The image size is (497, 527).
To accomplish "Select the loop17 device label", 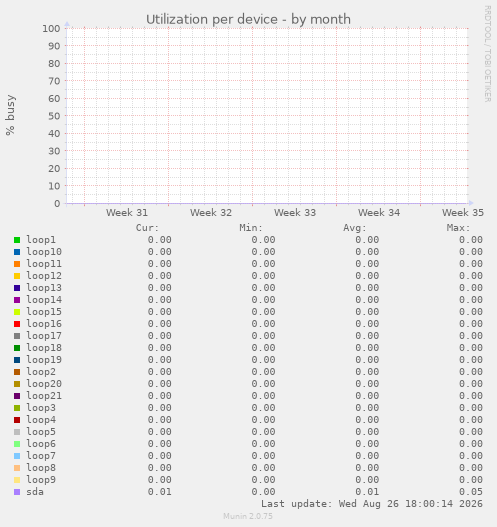I will 44,336.
